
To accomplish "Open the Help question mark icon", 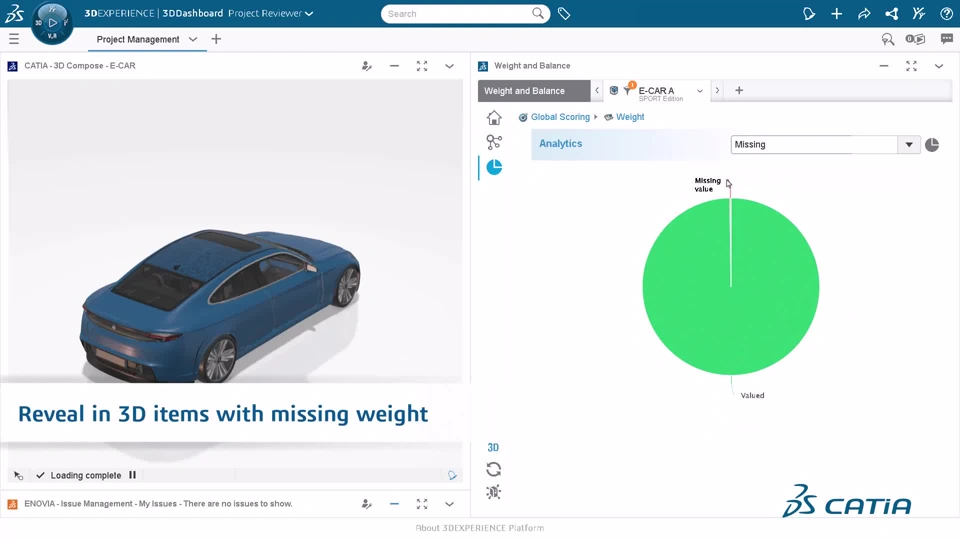I will tap(946, 13).
